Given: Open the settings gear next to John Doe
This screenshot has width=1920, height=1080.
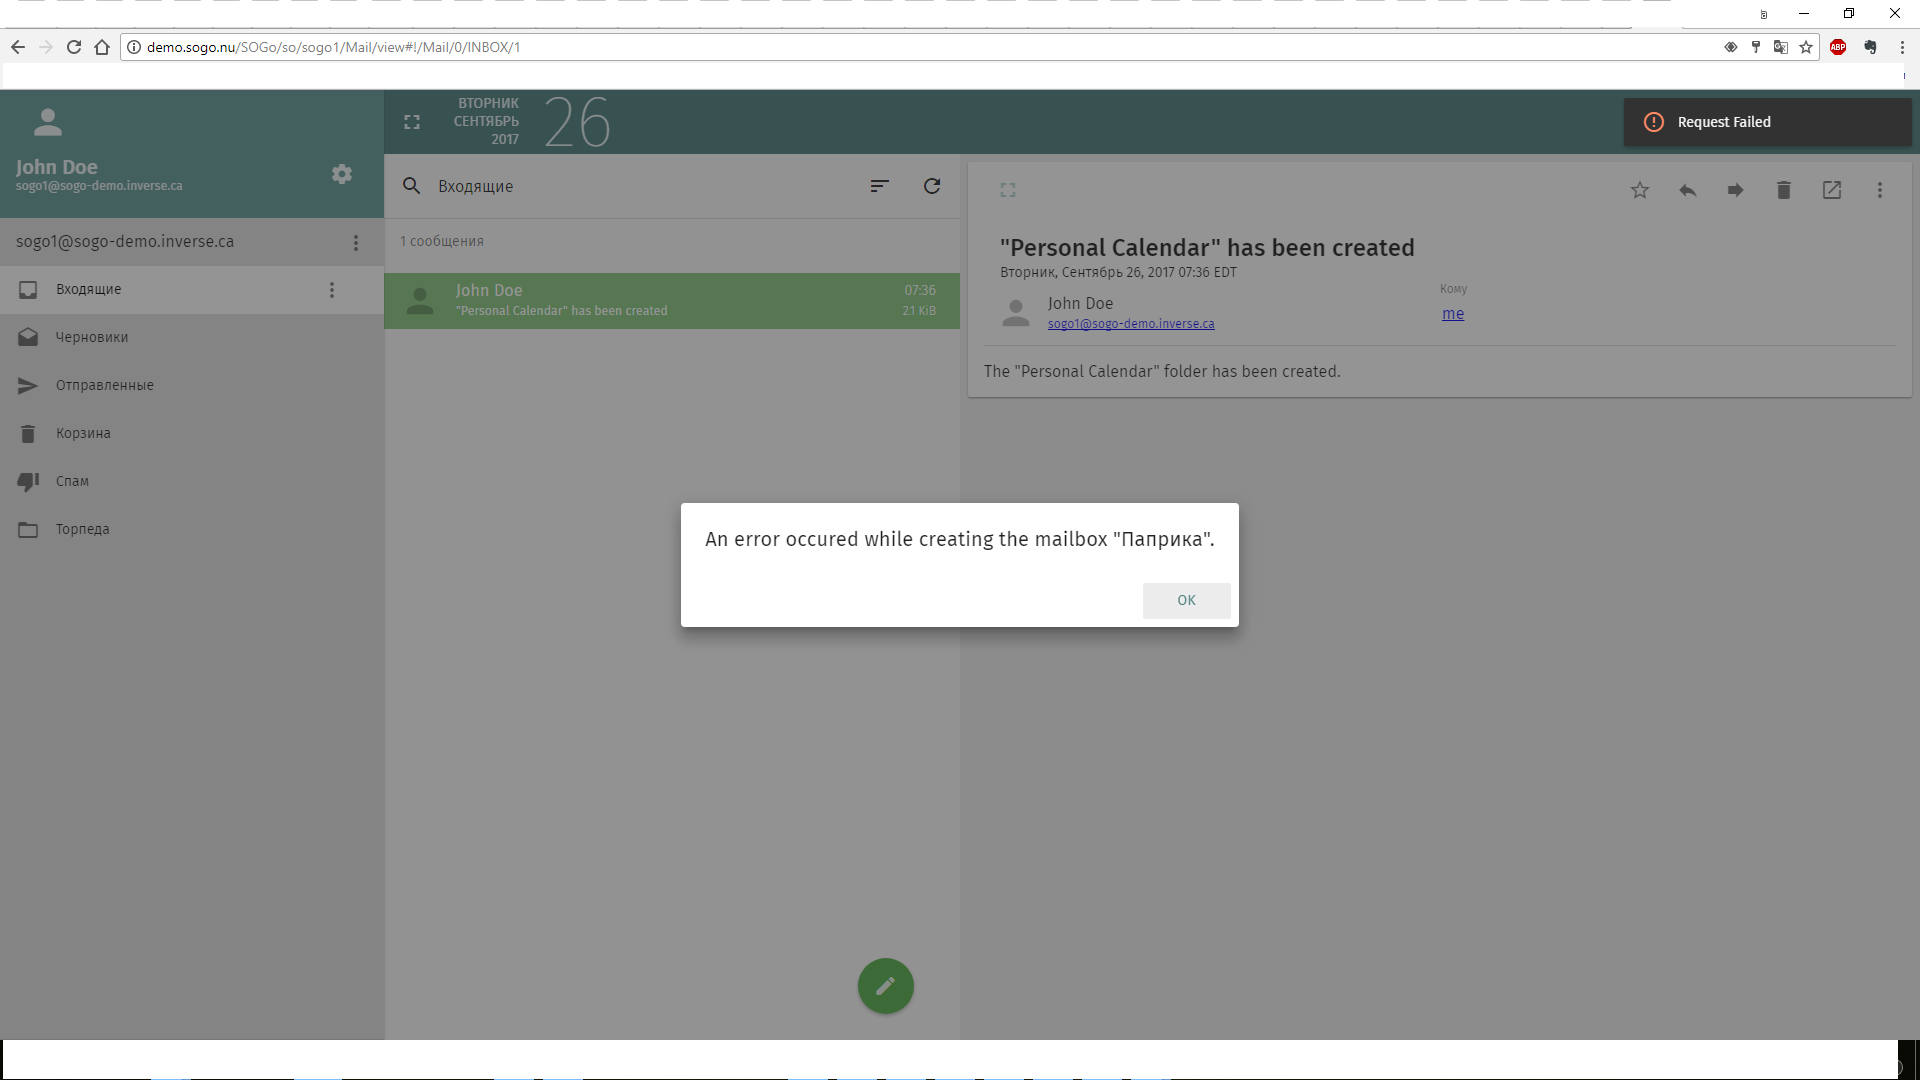Looking at the screenshot, I should pos(342,174).
